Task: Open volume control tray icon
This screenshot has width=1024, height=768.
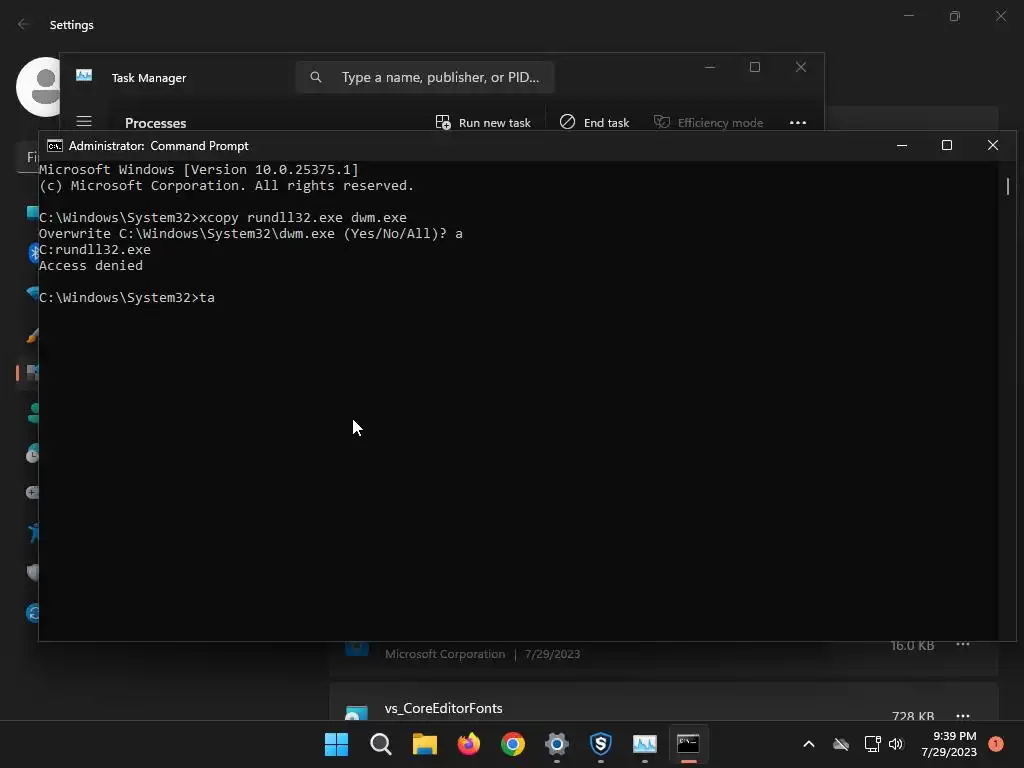Action: click(896, 744)
